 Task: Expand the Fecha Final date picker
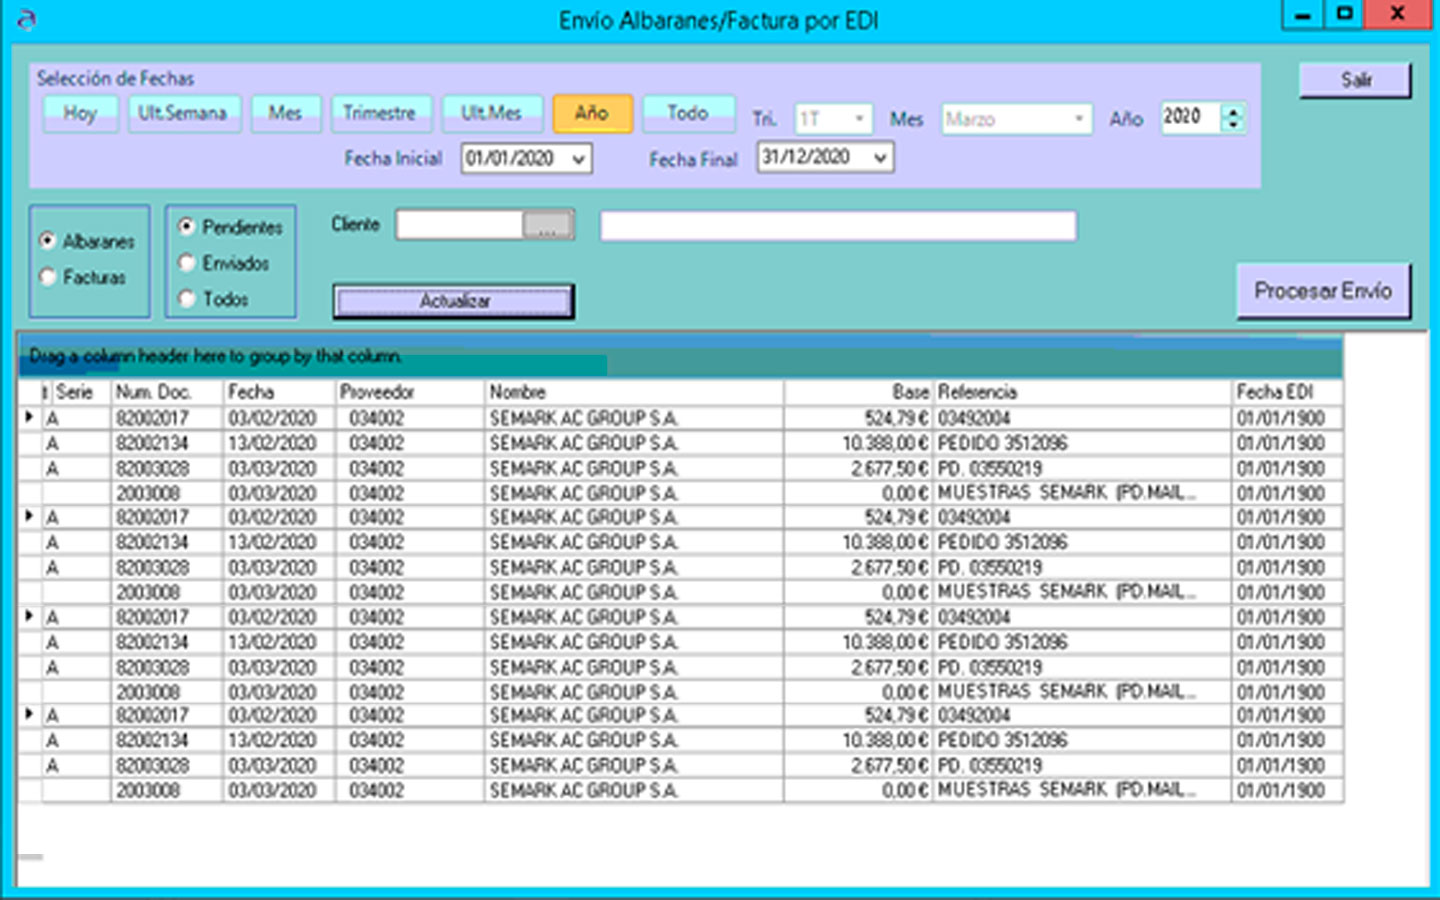coord(879,158)
